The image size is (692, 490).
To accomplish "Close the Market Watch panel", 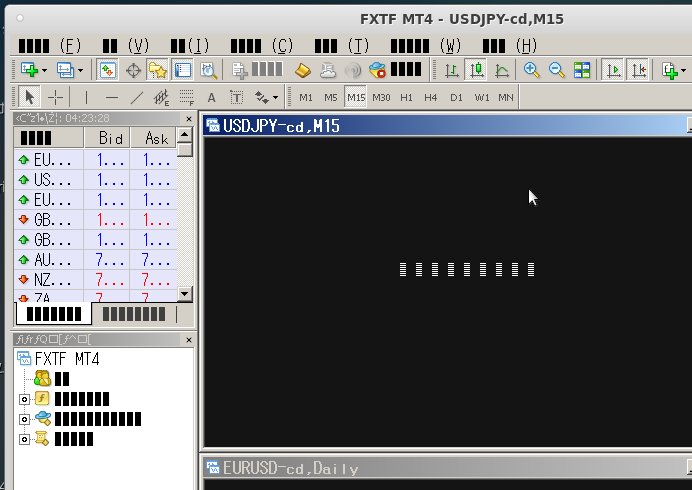I will click(x=189, y=119).
